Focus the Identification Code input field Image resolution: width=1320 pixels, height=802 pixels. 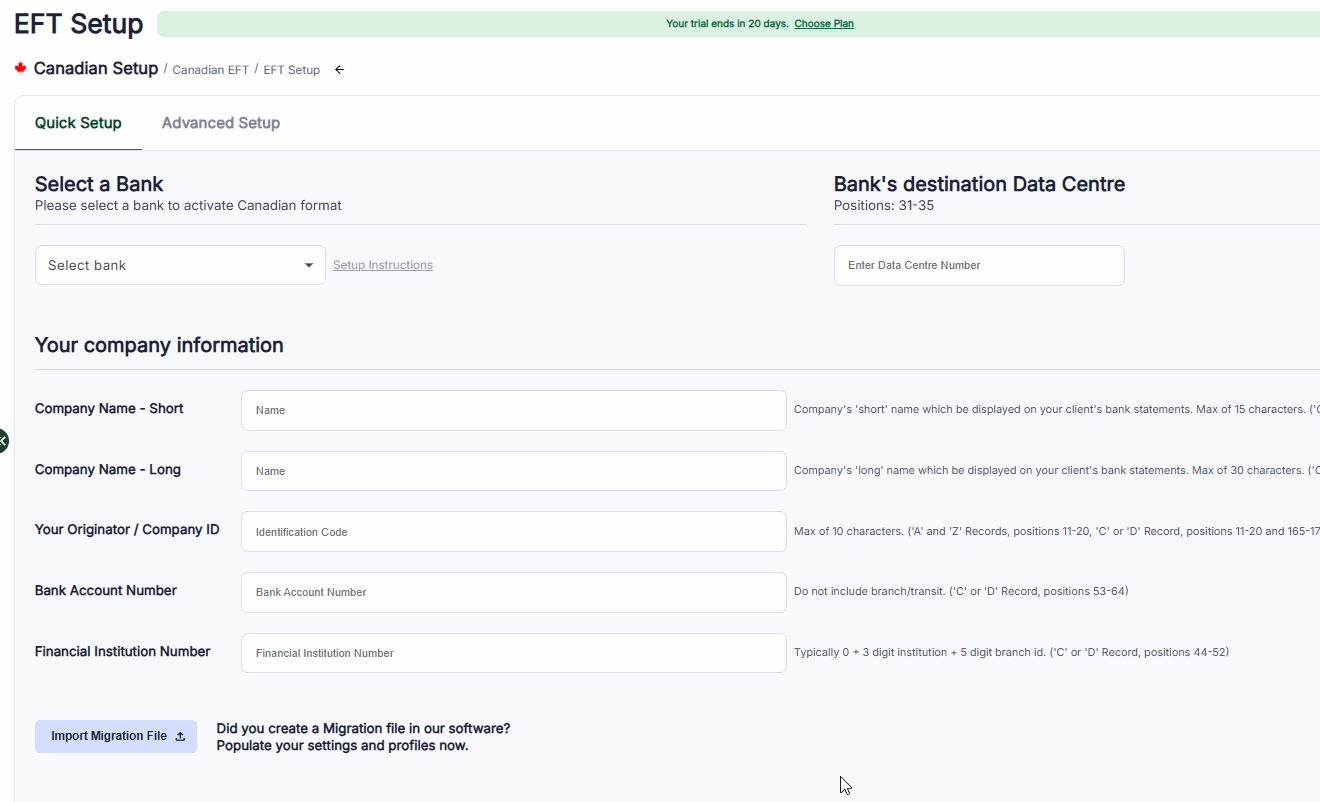513,532
